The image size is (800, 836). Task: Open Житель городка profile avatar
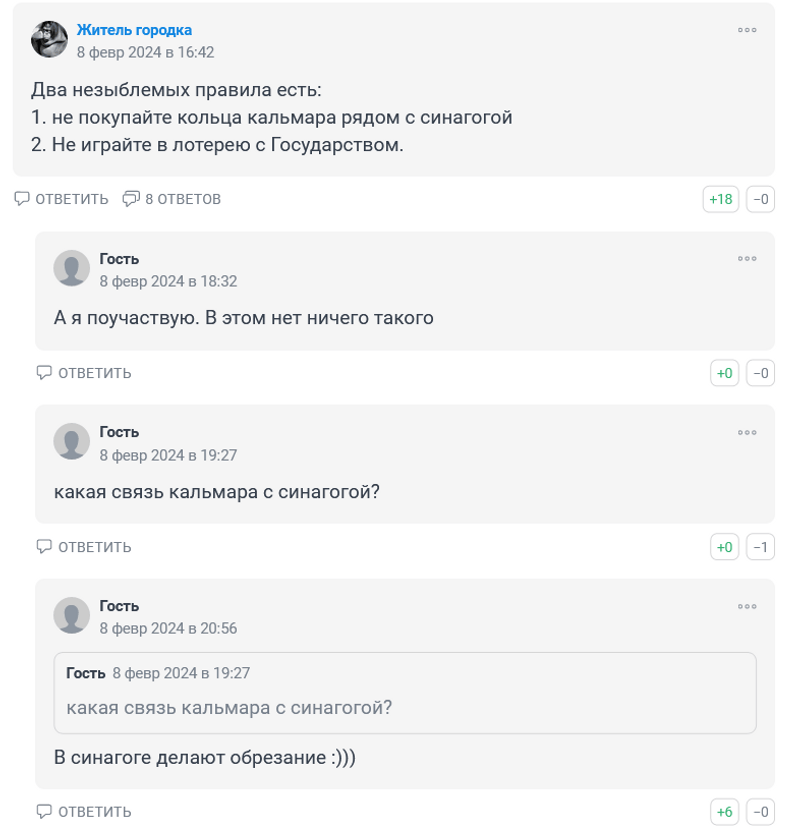[x=49, y=40]
